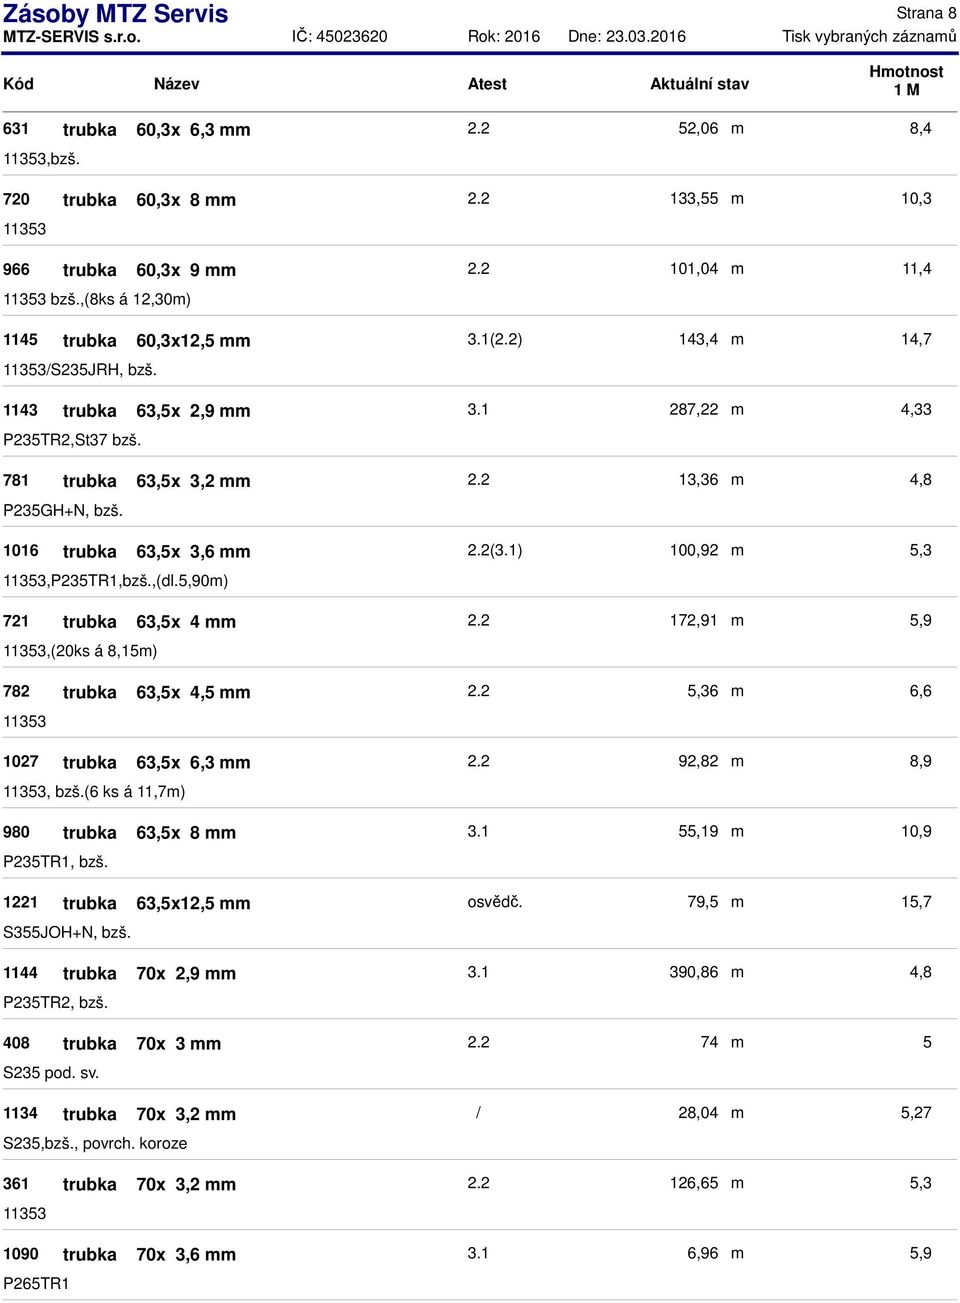Select row with code 631

point(480,143)
